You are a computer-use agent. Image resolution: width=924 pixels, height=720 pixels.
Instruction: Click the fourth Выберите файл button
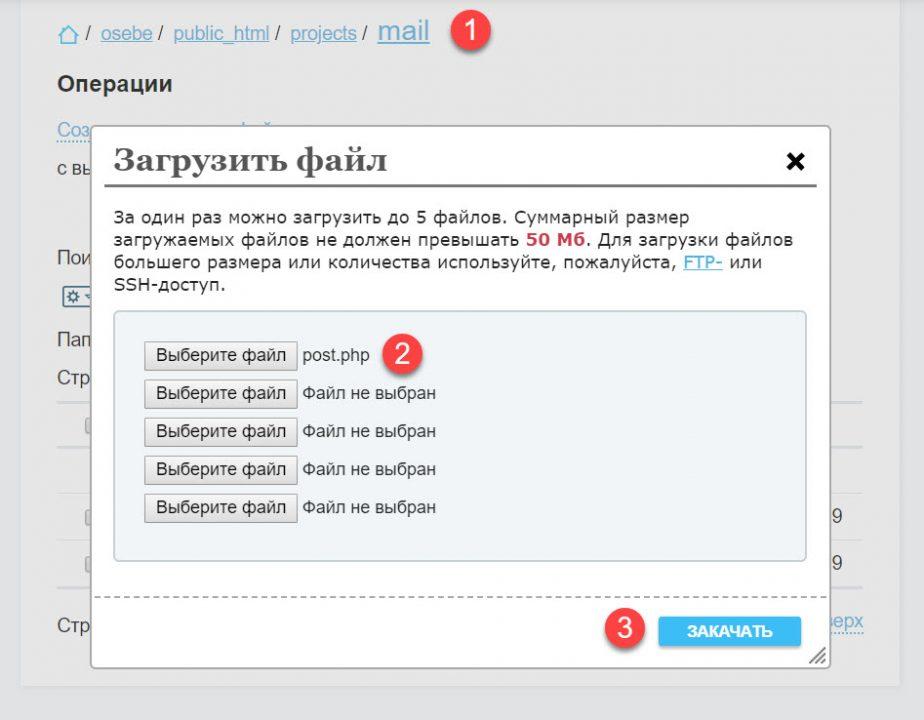[220, 469]
